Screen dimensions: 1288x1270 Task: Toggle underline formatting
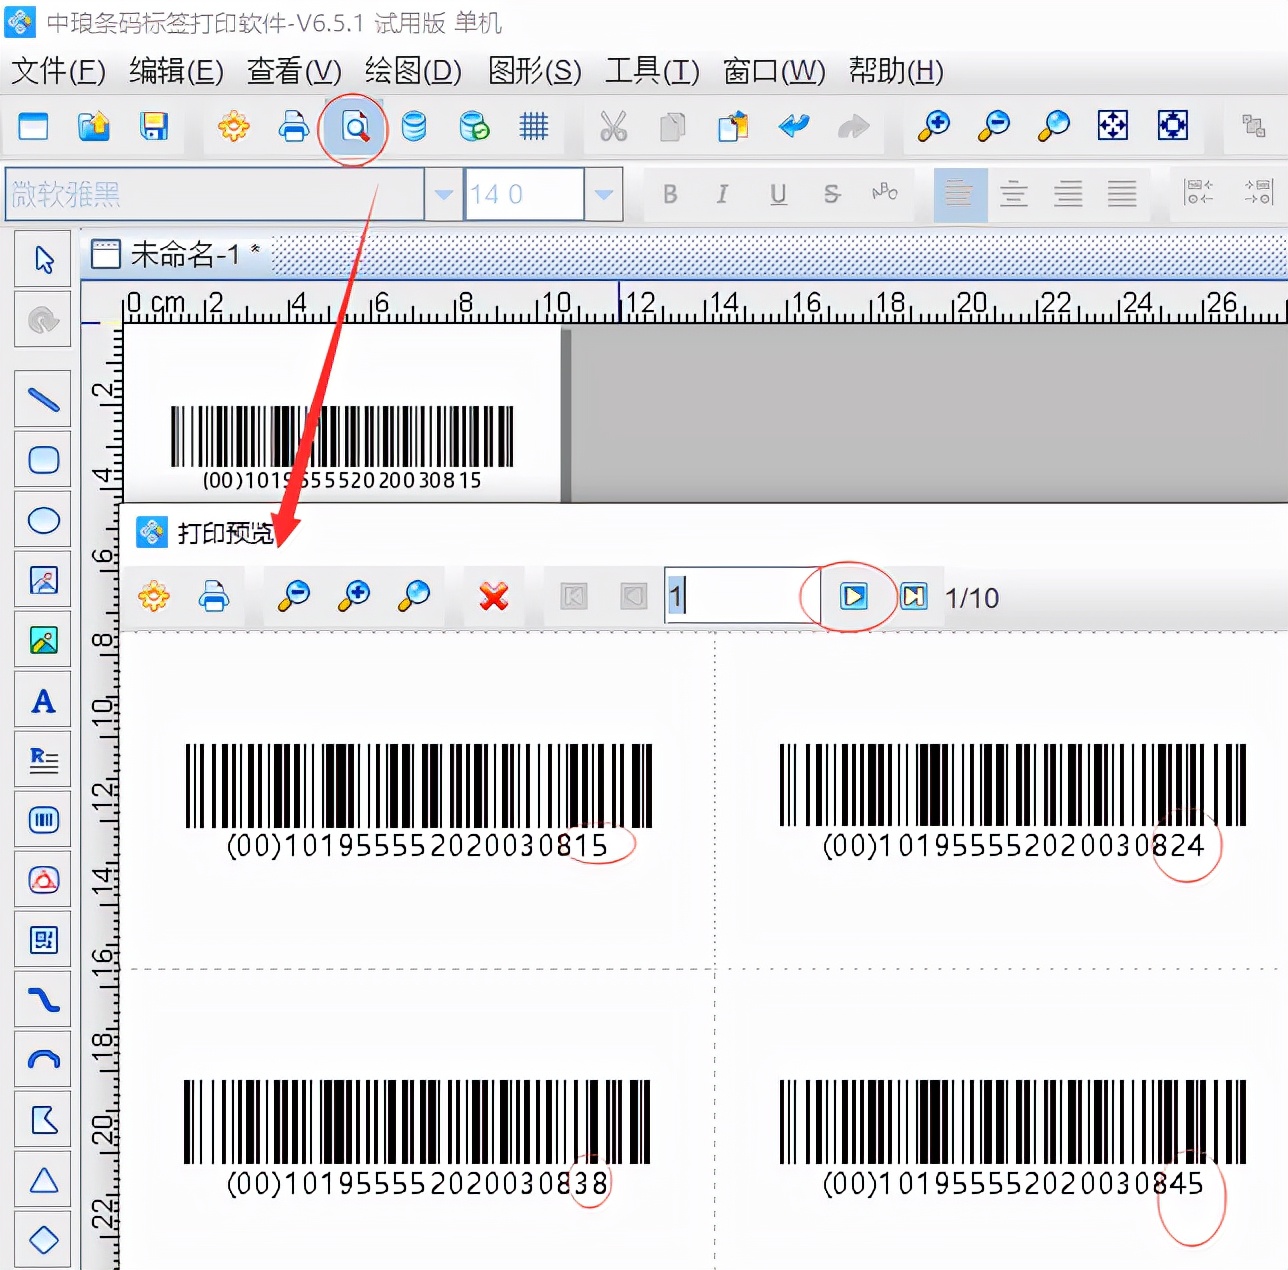point(778,195)
